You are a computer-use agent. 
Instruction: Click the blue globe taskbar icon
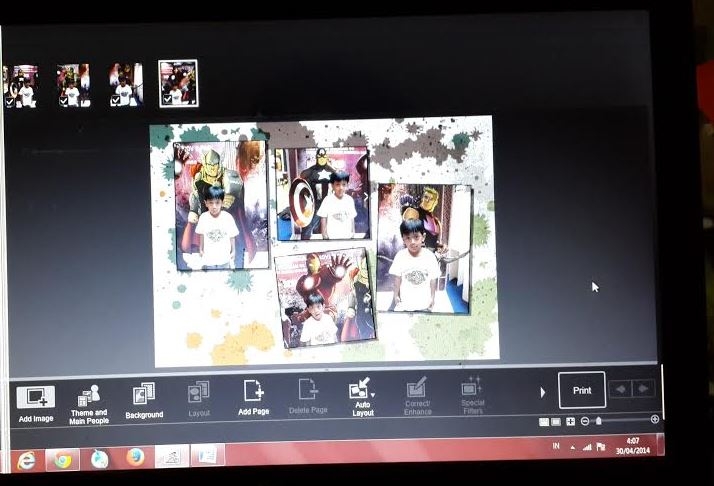pyautogui.click(x=99, y=459)
